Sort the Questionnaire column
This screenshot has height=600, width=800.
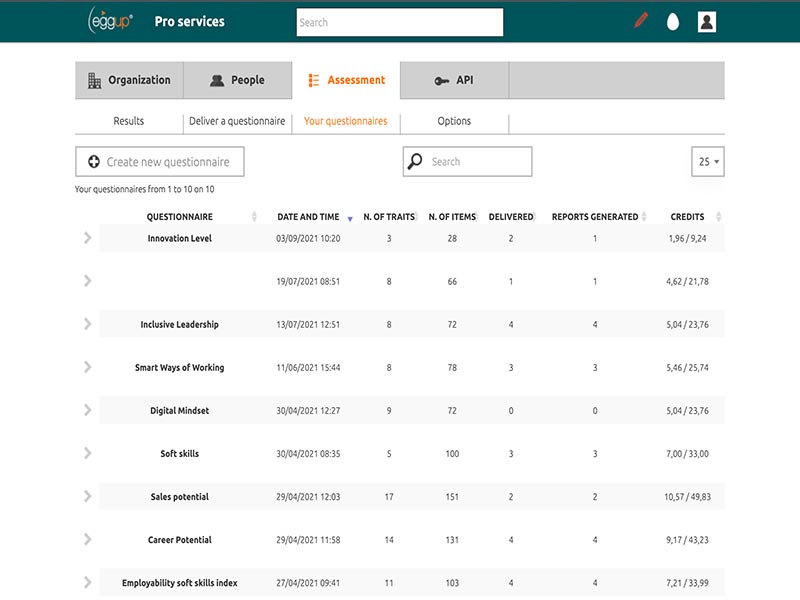click(254, 217)
